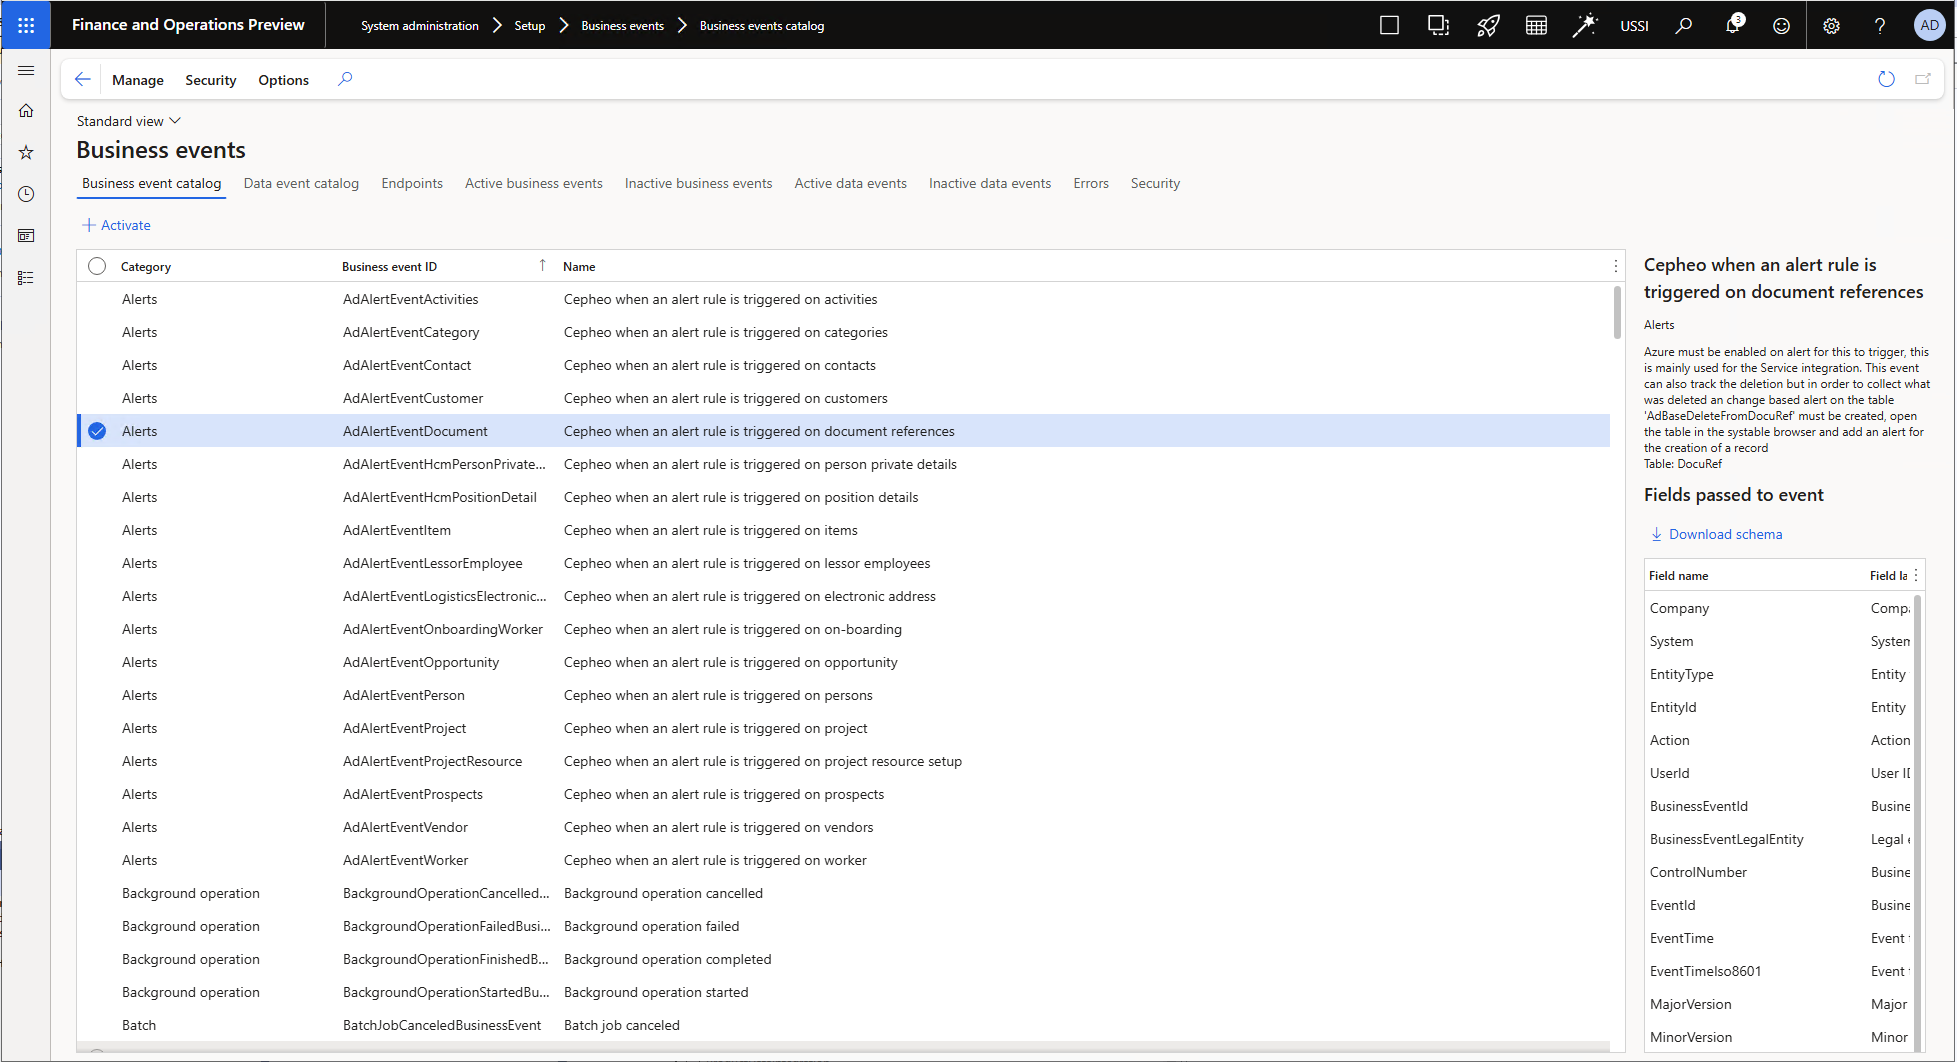Open the app launcher waffle menu
This screenshot has width=1957, height=1062.
pos(26,25)
